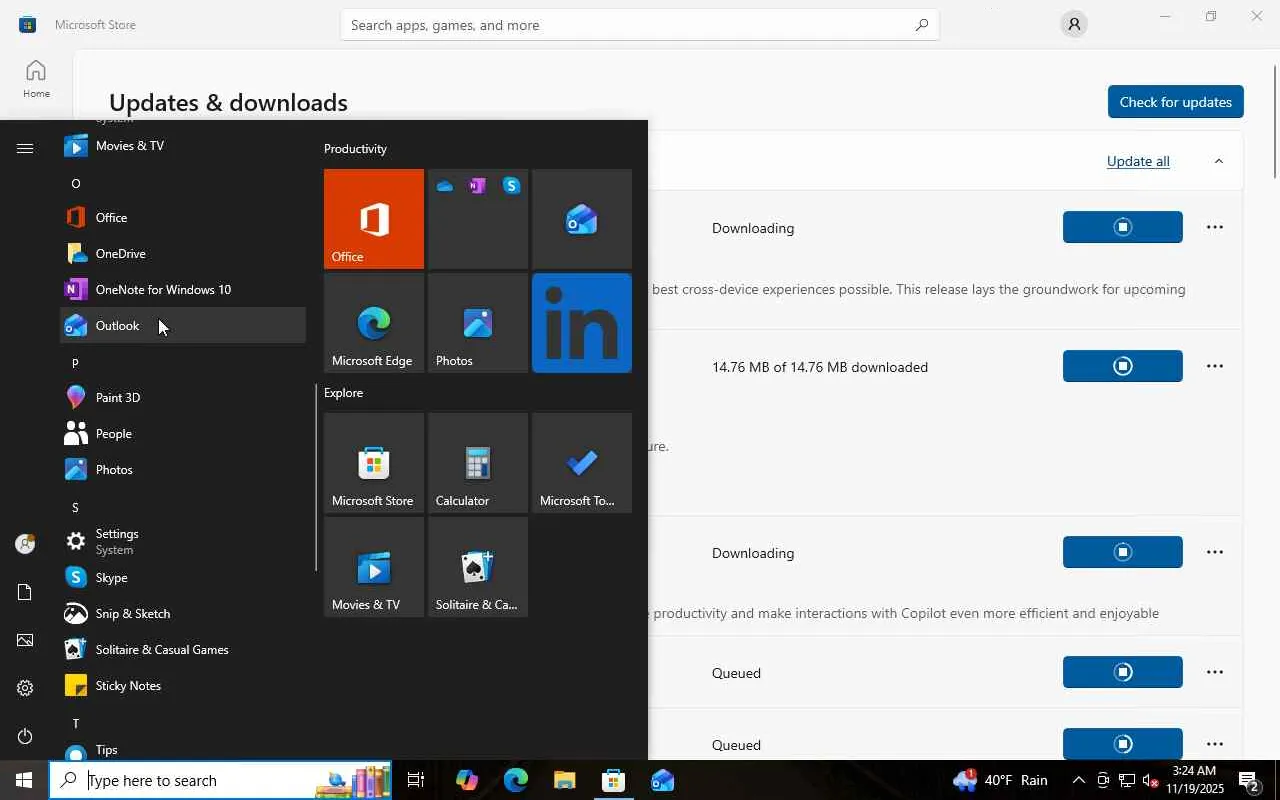
Task: Open more options for first Downloading update
Action: [x=1215, y=227]
